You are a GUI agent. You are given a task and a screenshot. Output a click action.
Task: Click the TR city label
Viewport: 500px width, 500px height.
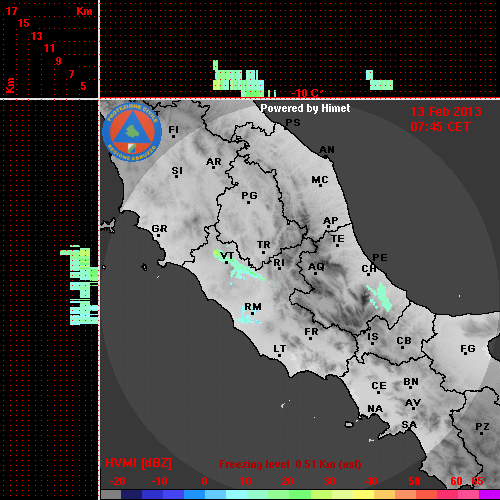tap(263, 245)
